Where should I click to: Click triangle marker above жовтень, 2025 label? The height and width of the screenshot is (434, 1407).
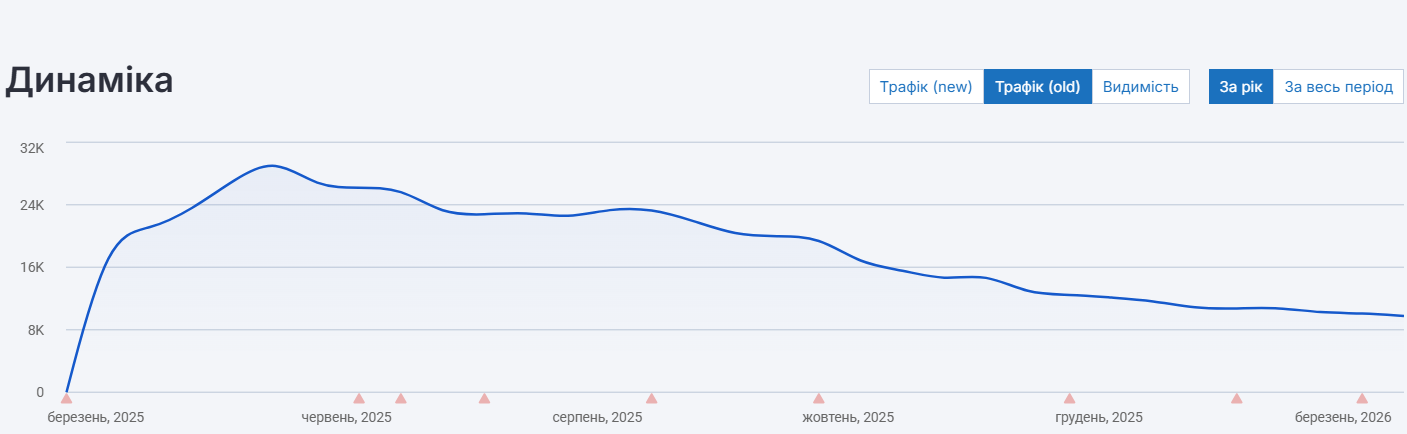pyautogui.click(x=818, y=398)
